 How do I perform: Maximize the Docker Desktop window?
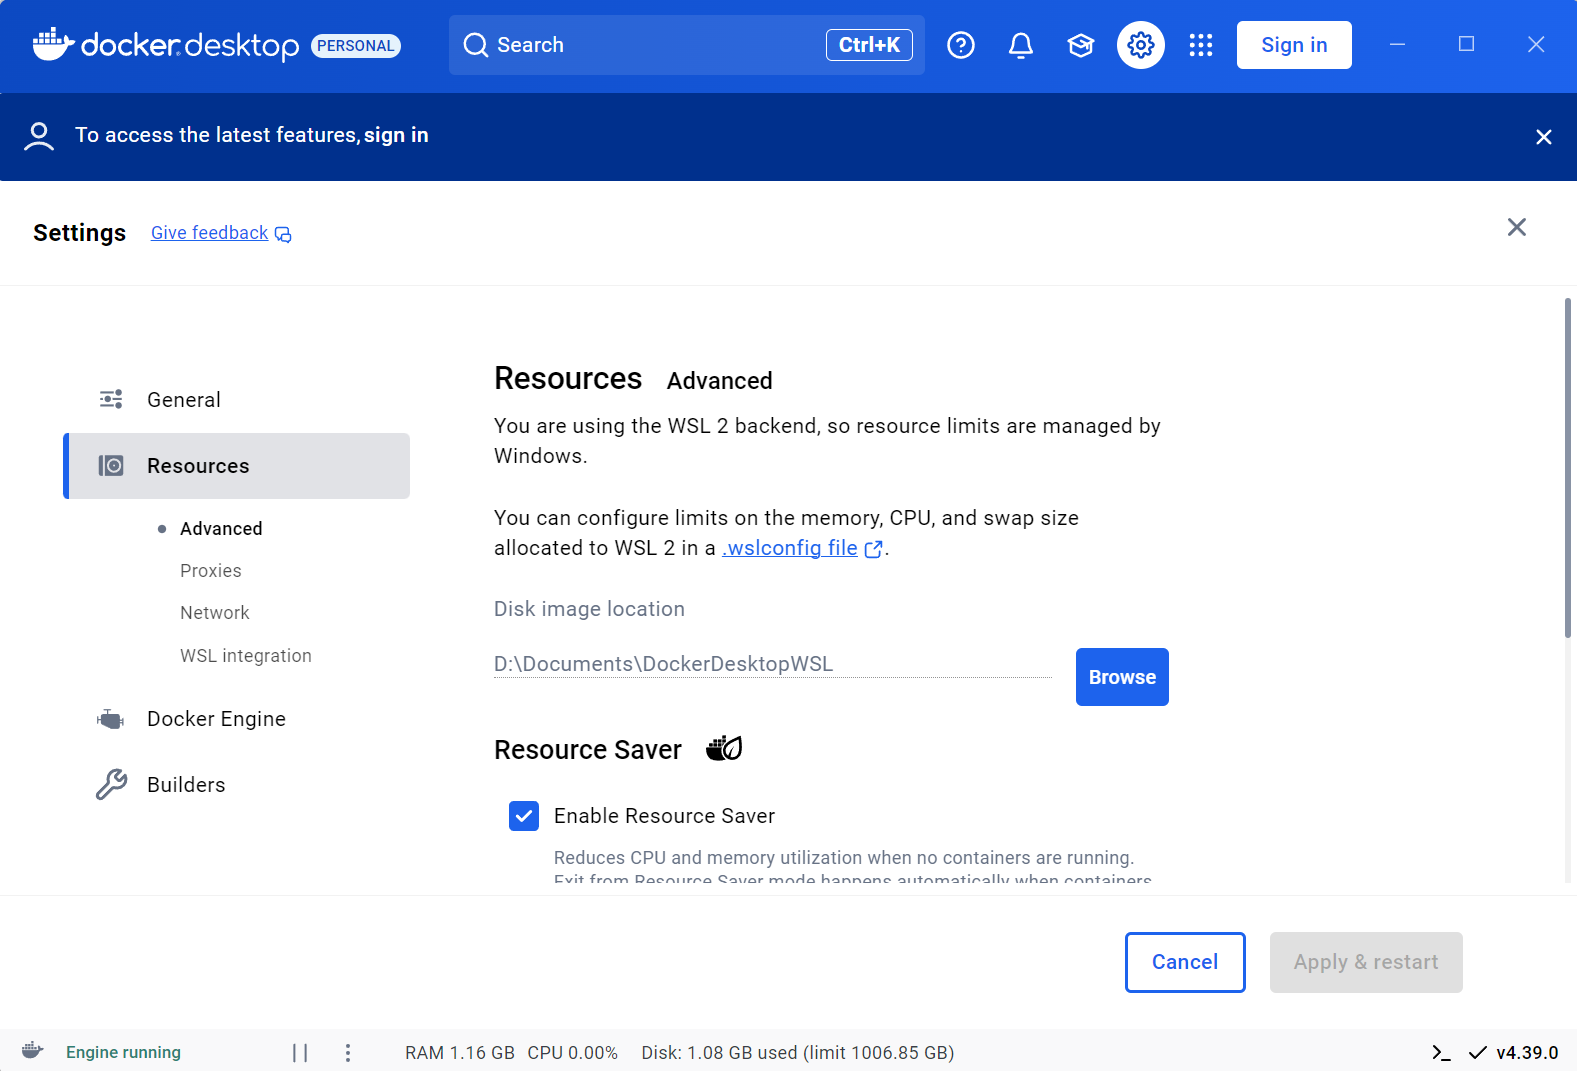coord(1467,44)
